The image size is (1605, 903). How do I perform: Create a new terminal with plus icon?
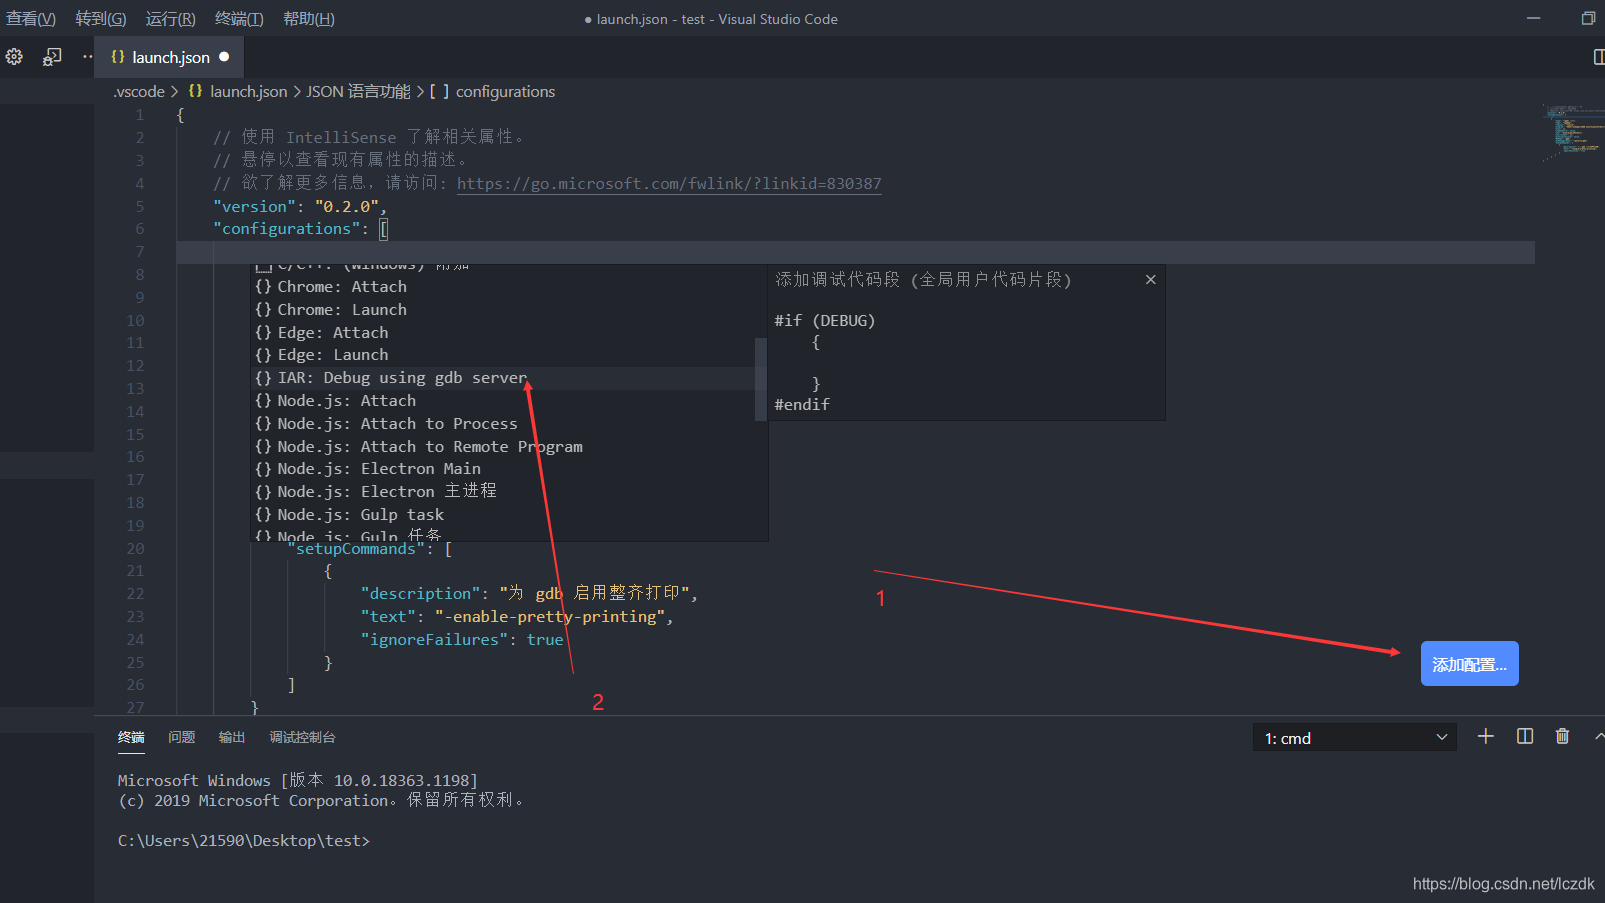point(1486,736)
